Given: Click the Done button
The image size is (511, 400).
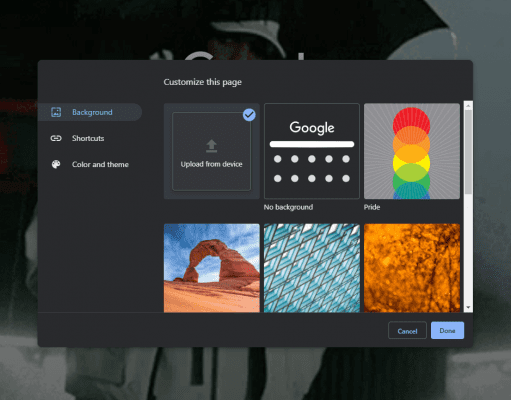Looking at the screenshot, I should point(447,330).
